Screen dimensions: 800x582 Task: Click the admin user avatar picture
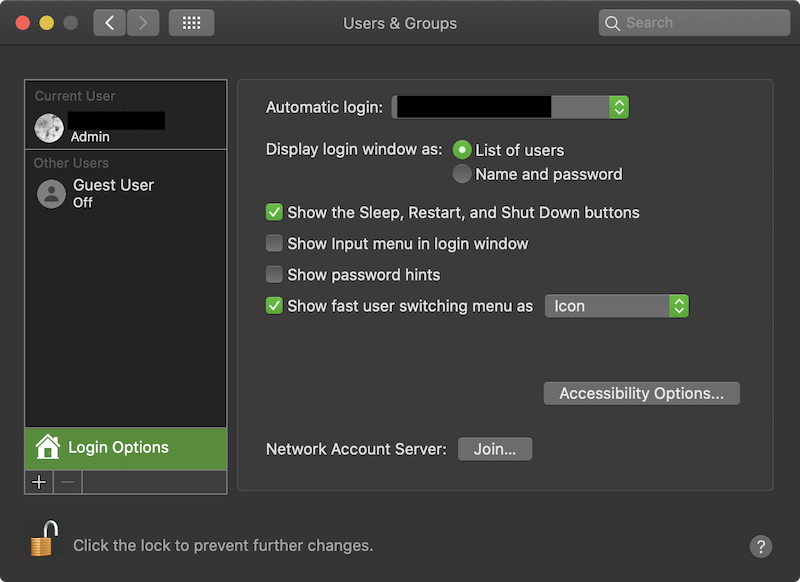tap(49, 128)
